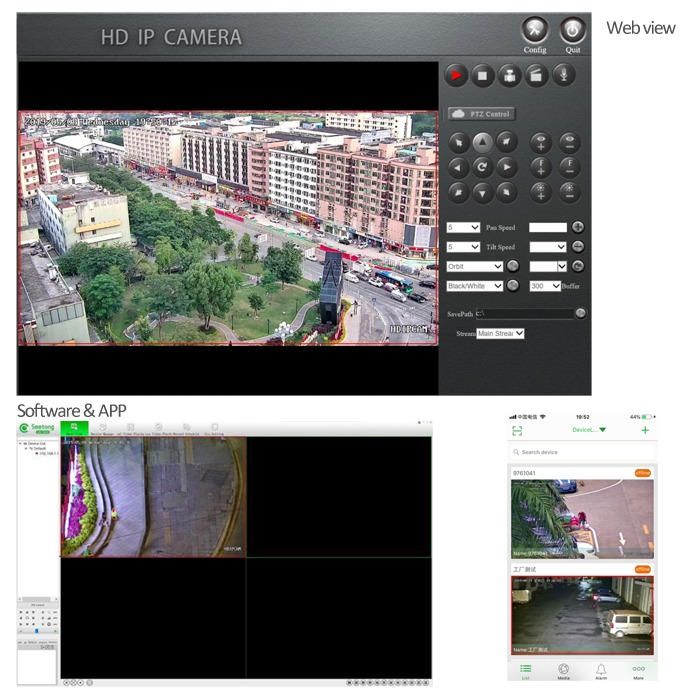Open Sys Setting tab in Seetong

(x=214, y=429)
